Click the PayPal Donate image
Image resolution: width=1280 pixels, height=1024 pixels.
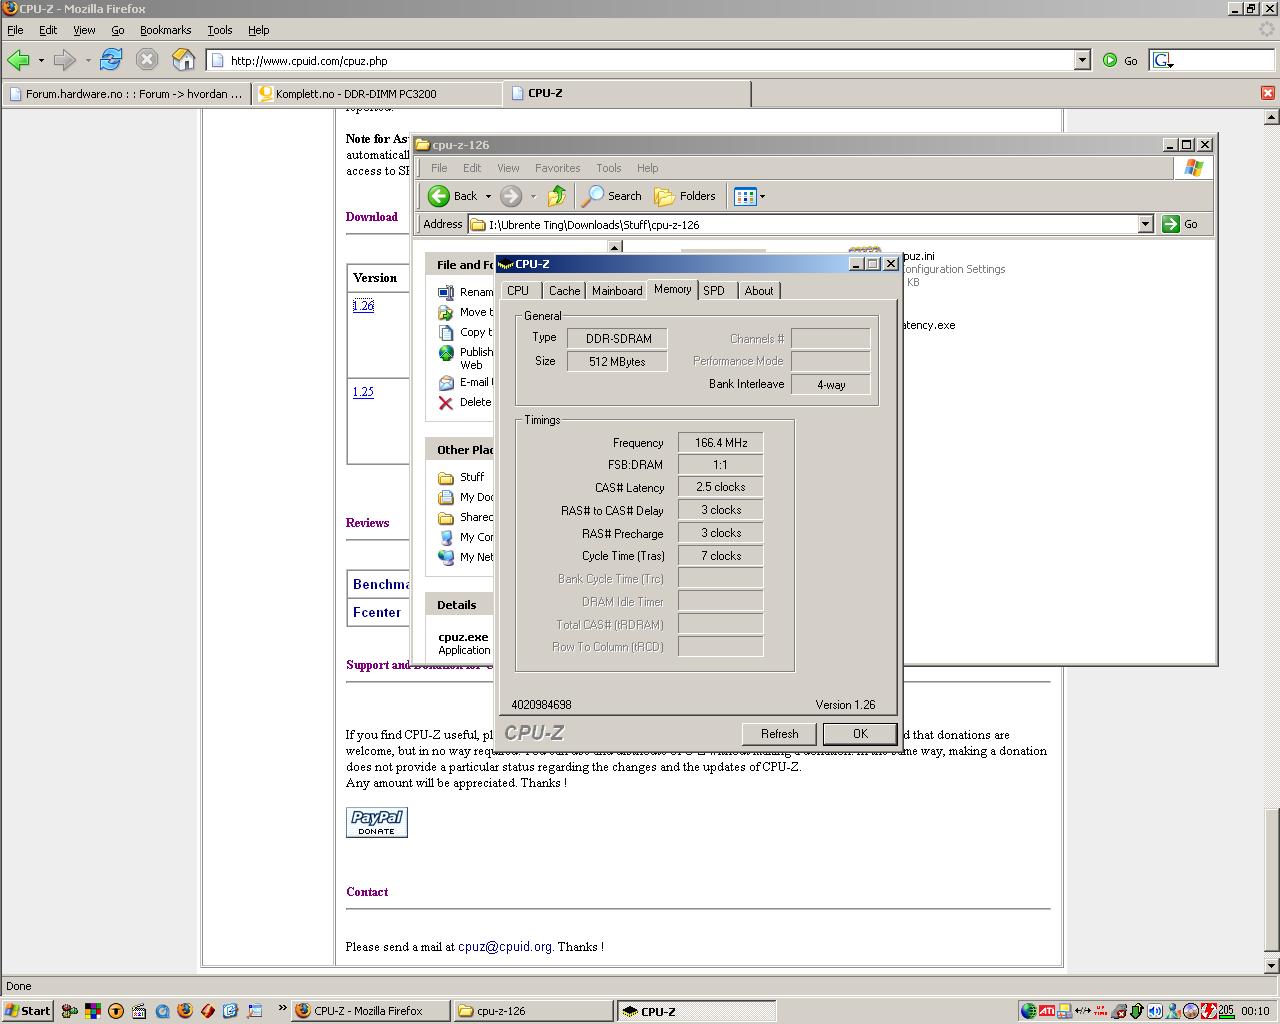click(376, 822)
